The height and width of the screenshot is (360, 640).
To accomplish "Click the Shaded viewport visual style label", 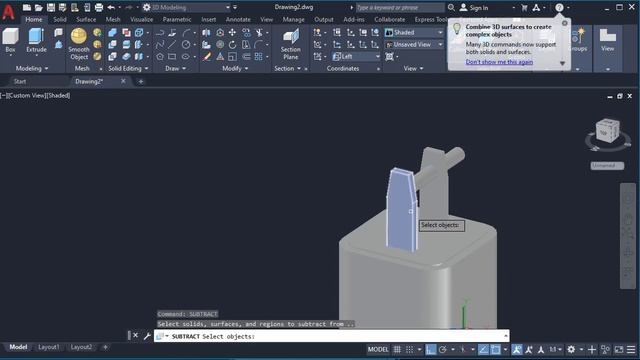I will tap(59, 96).
